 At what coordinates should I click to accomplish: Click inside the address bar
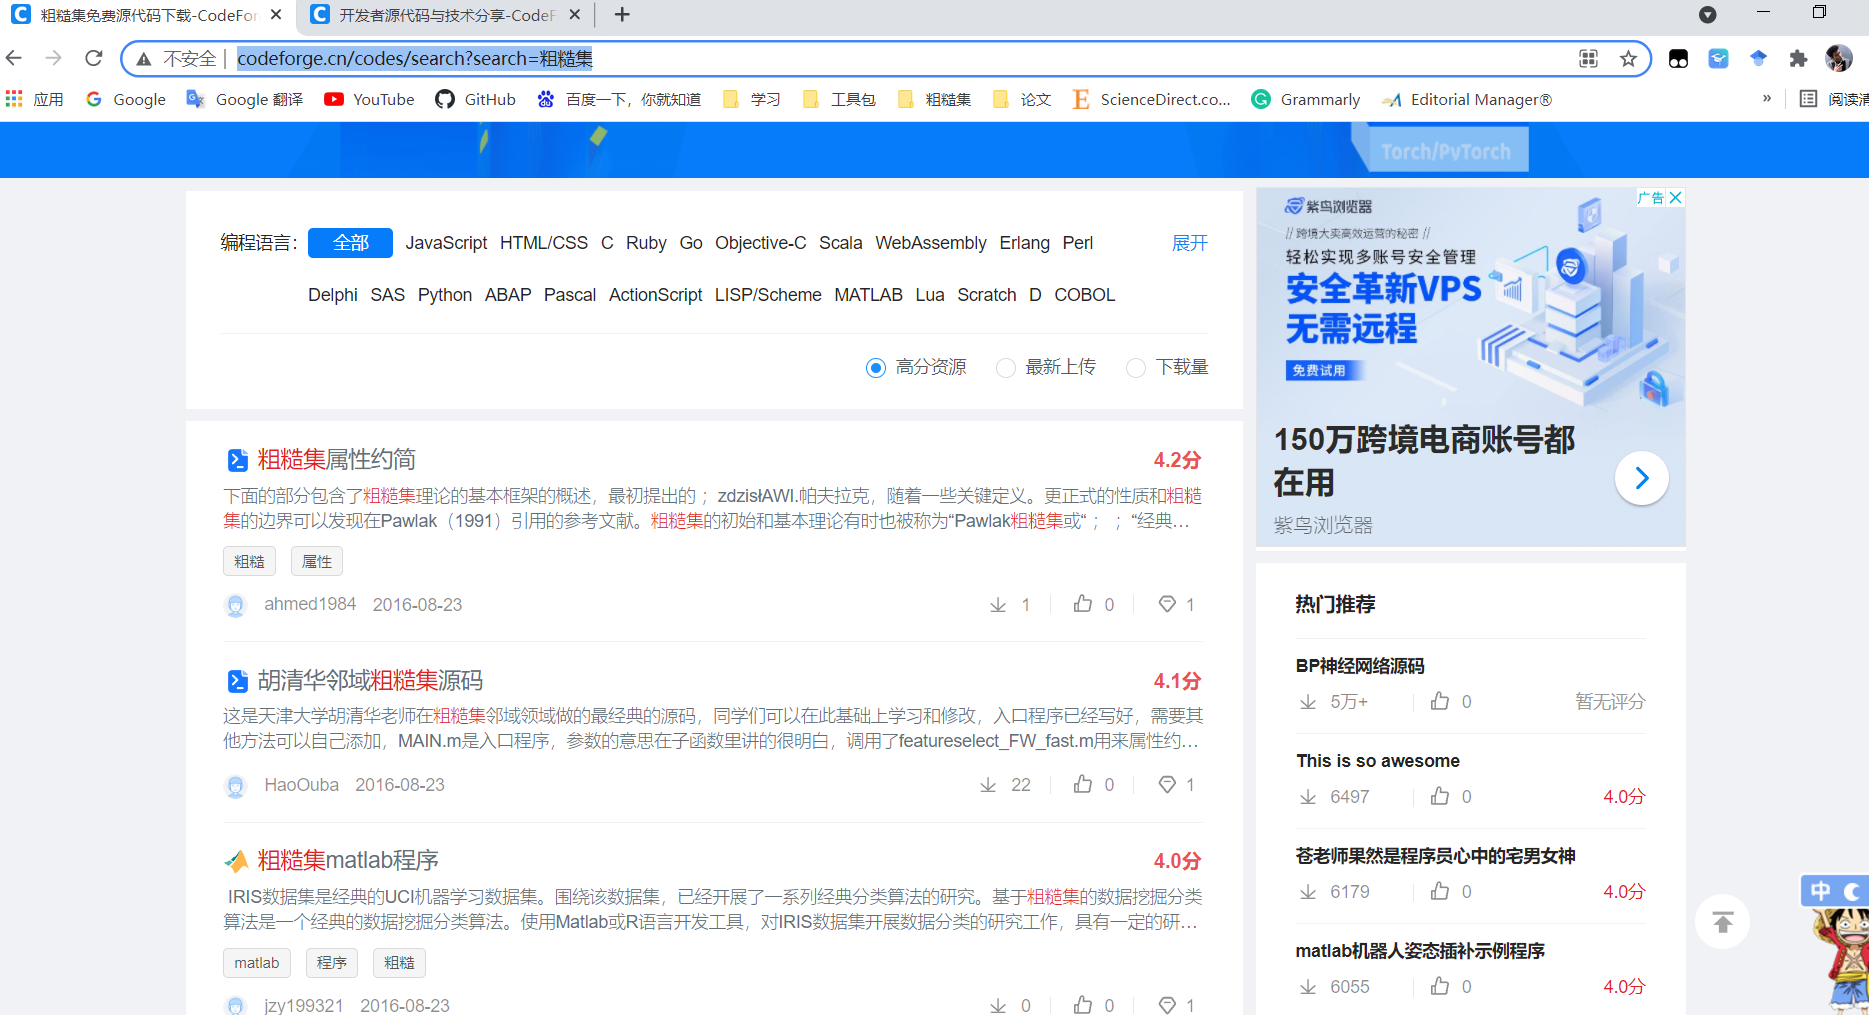(x=900, y=58)
